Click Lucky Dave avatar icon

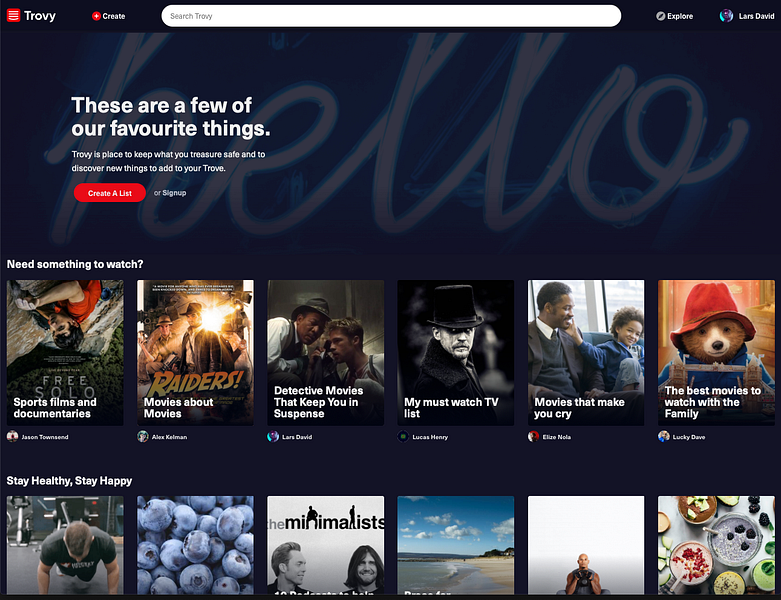(664, 437)
